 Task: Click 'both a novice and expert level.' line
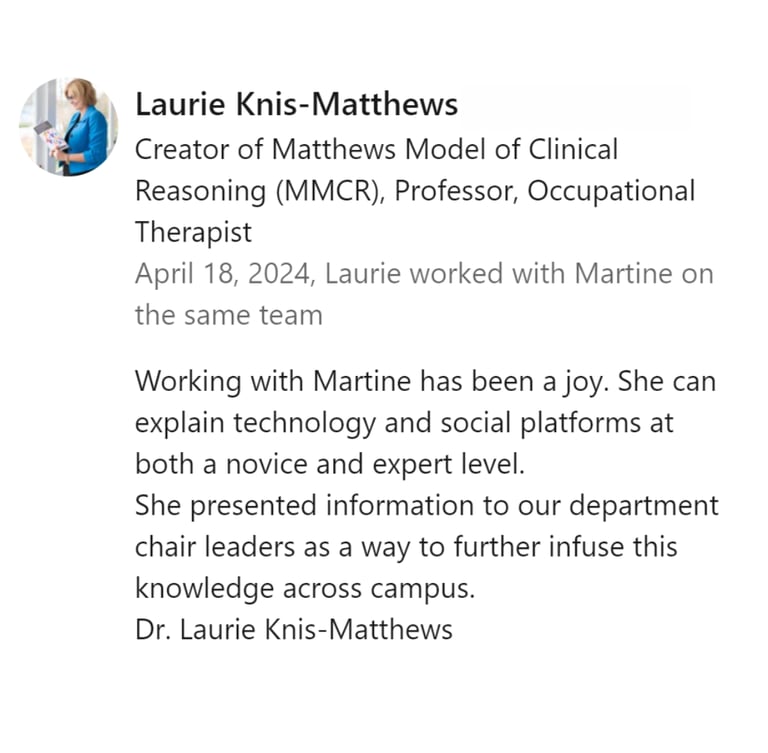pyautogui.click(x=330, y=464)
